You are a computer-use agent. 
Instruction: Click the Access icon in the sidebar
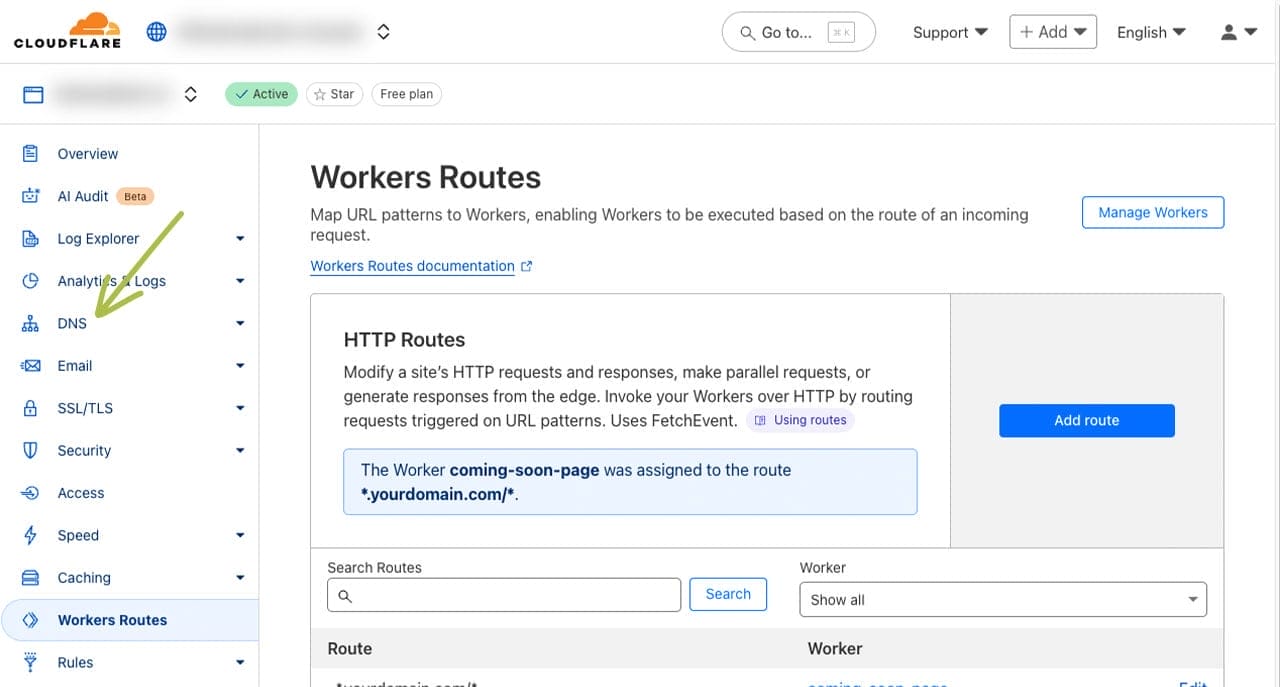[30, 493]
